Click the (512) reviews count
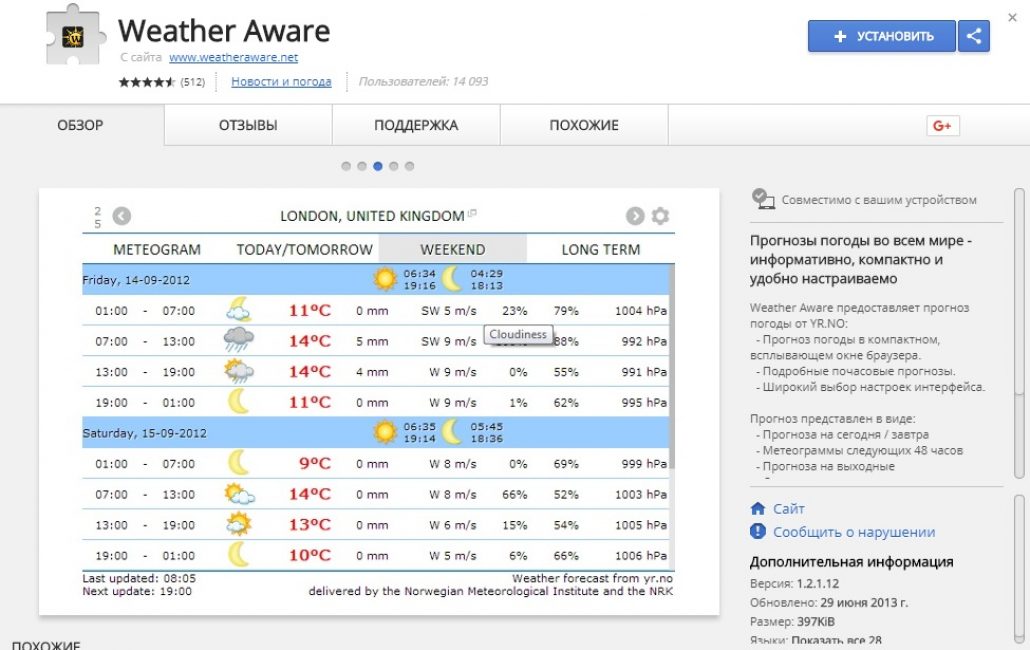 pos(192,82)
